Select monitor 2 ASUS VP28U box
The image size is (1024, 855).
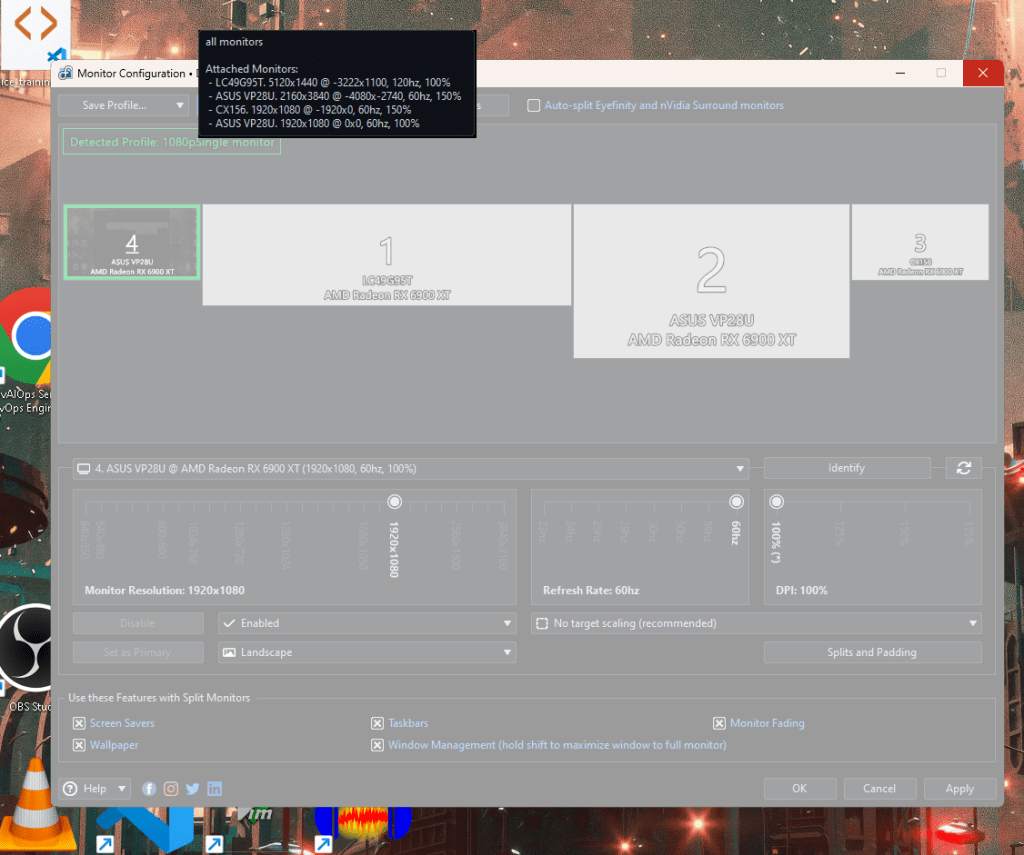(x=711, y=281)
